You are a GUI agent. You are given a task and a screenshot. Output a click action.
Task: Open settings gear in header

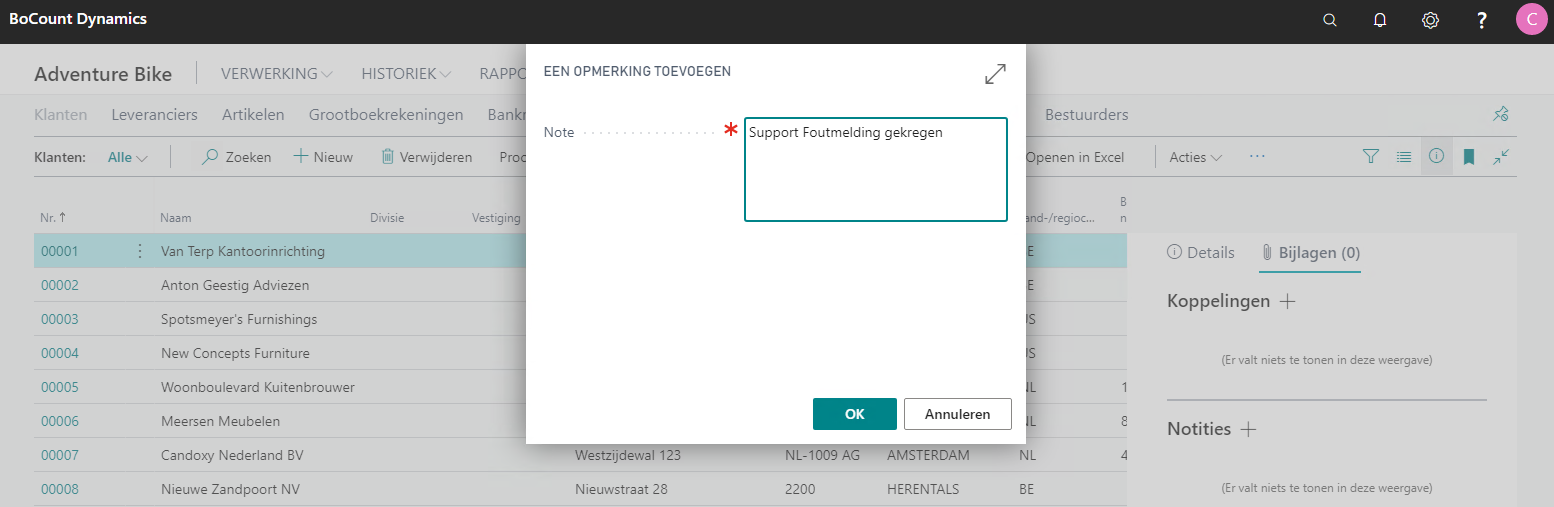coord(1430,20)
